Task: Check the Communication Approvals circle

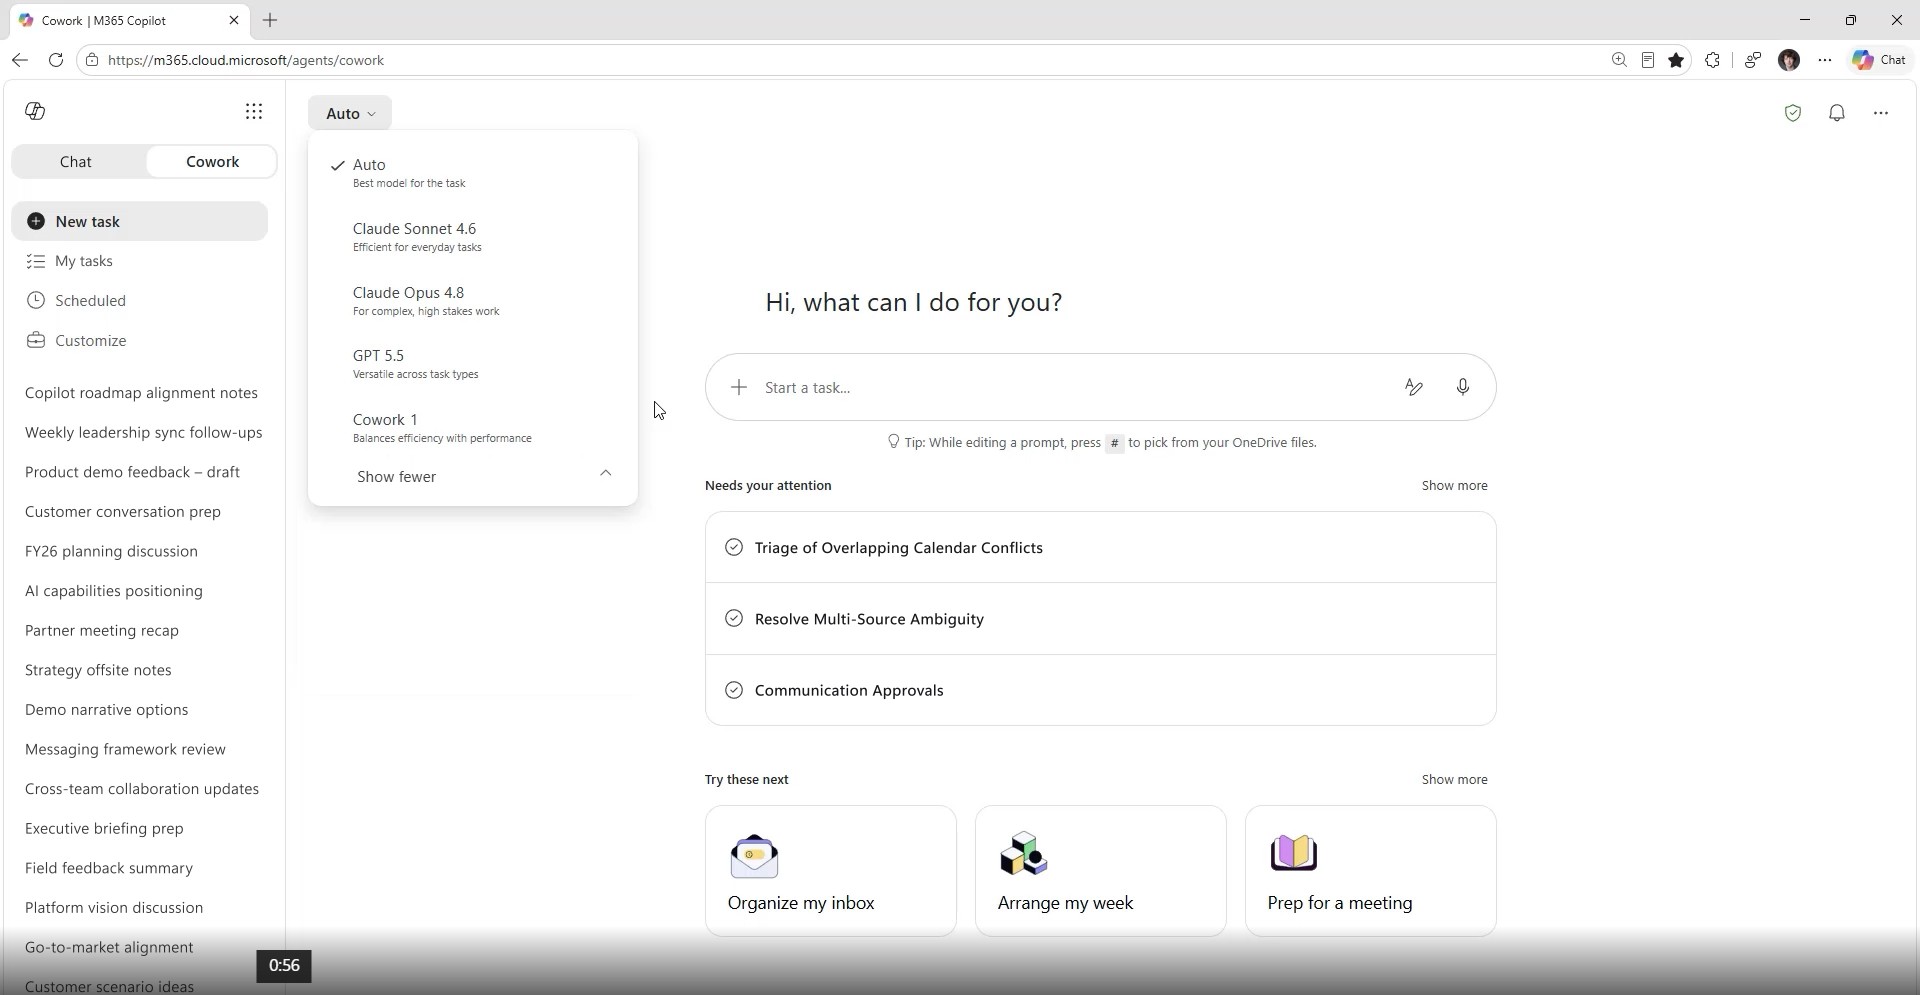Action: click(734, 690)
